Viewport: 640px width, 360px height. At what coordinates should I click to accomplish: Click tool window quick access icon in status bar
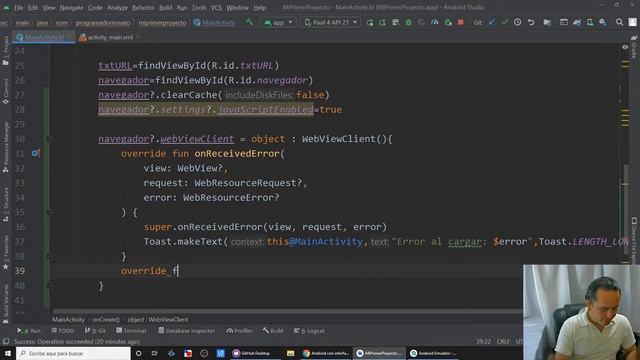pos(6,341)
